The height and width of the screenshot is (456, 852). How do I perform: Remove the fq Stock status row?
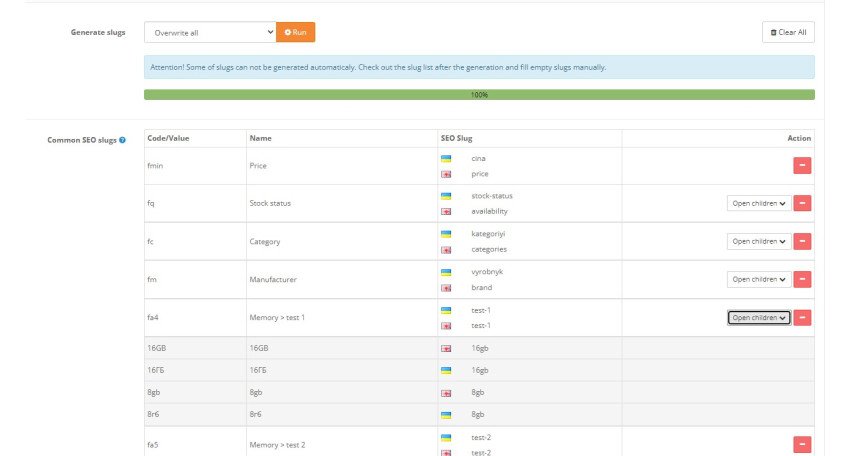[802, 203]
